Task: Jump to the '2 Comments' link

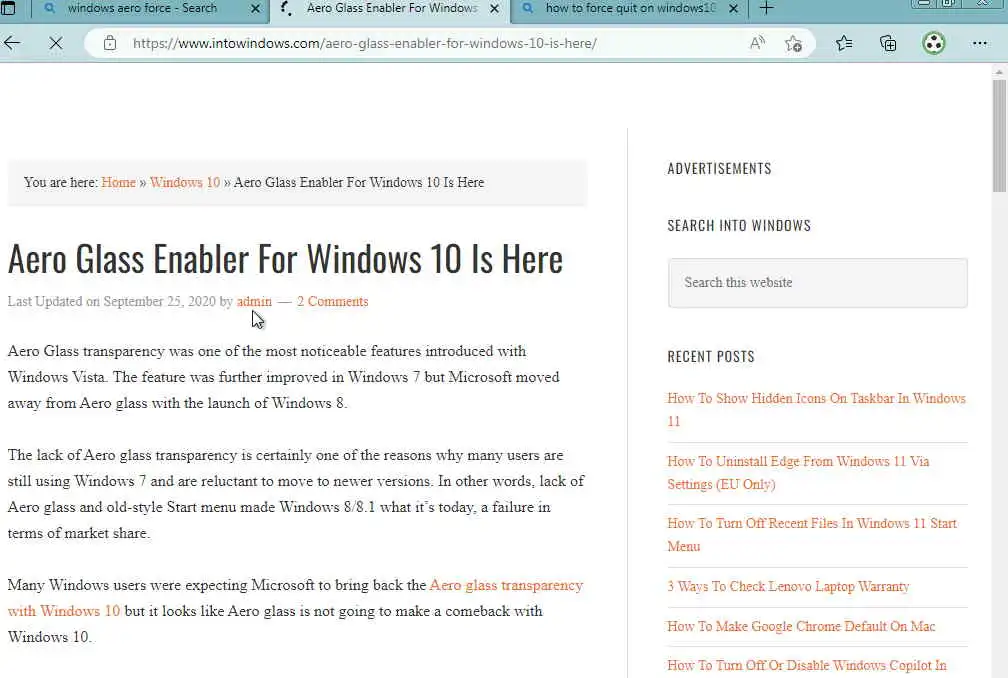Action: pos(332,301)
